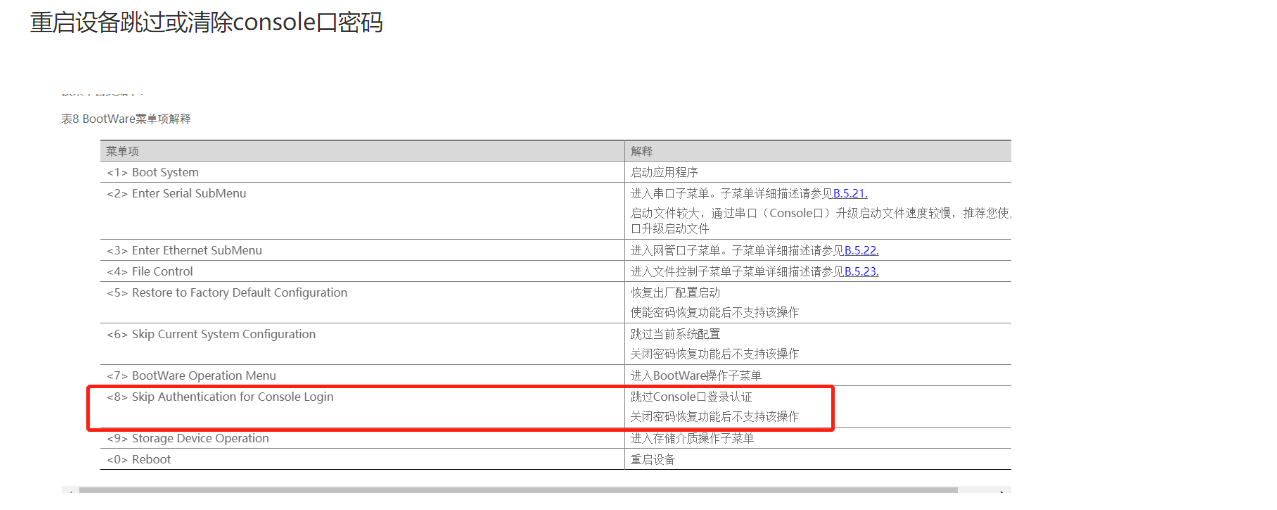
Task: Click 使能密码恢复功能后不支持该操作 text
Action: [714, 312]
